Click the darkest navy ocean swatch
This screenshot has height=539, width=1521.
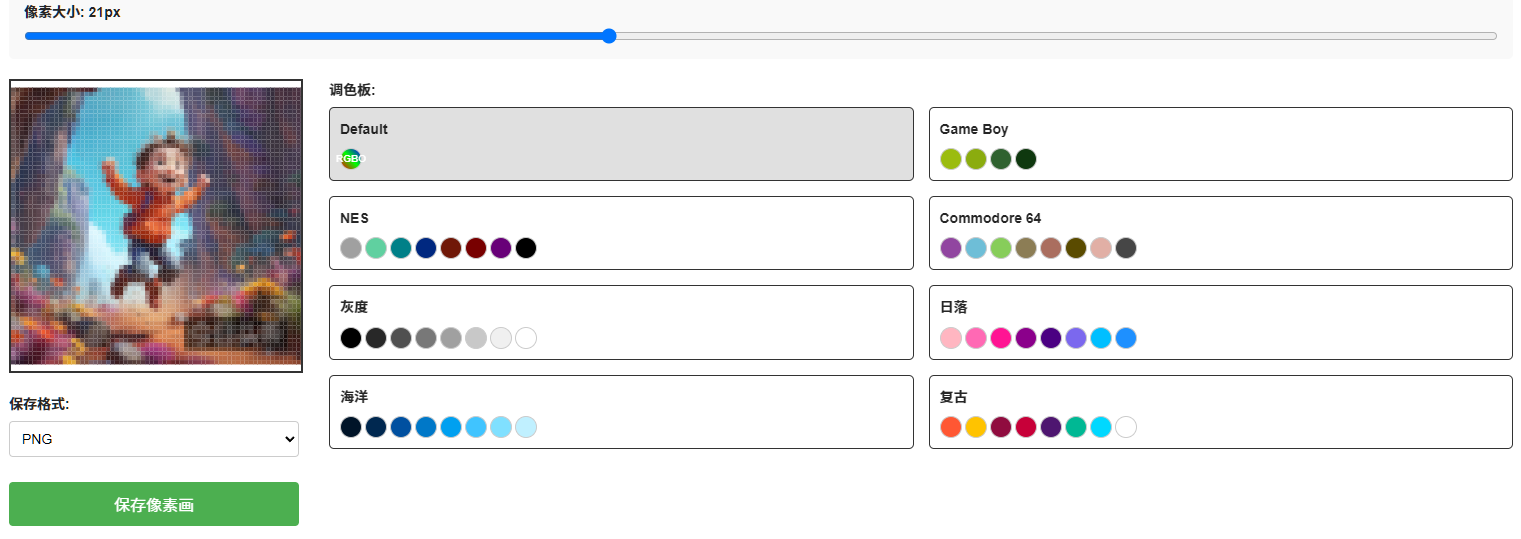click(x=351, y=427)
